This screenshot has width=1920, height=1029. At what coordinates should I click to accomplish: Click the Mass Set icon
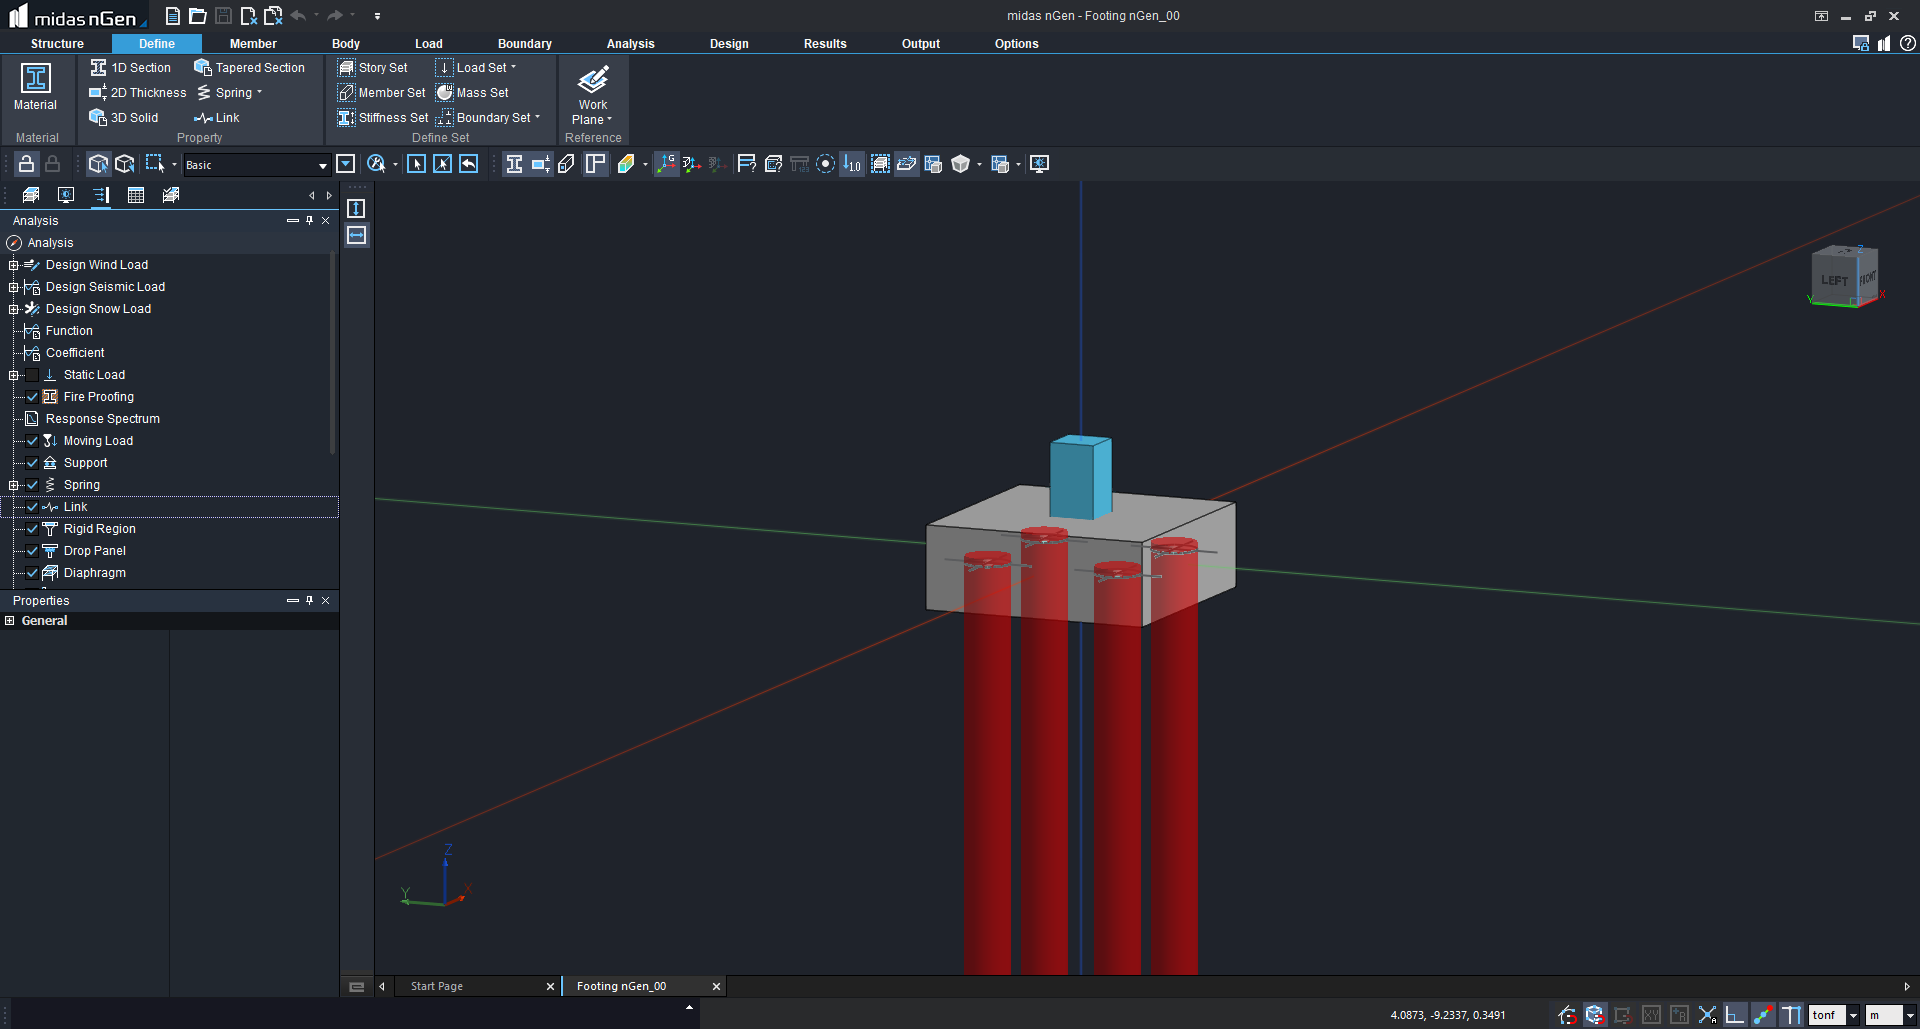[445, 93]
